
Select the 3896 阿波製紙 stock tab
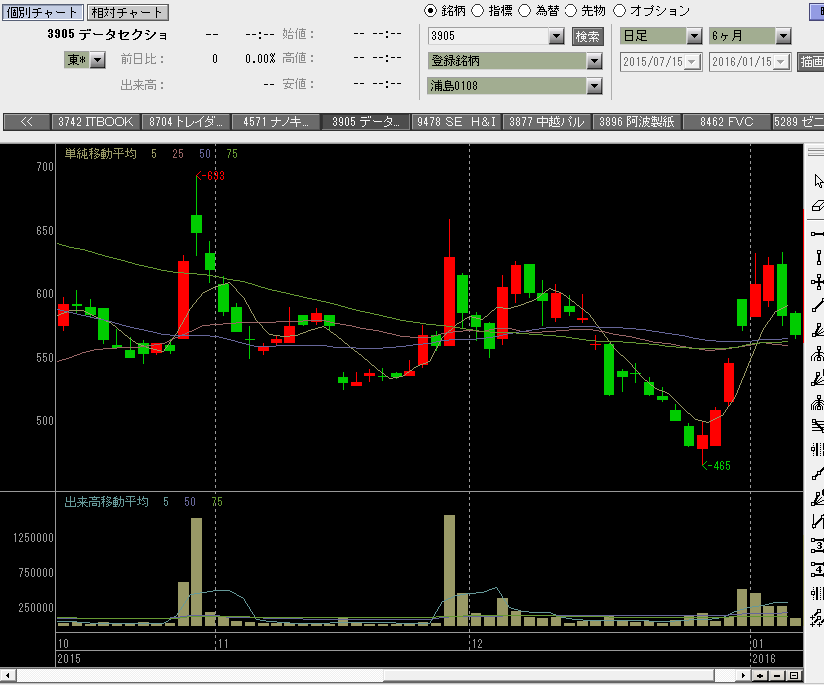coord(637,122)
